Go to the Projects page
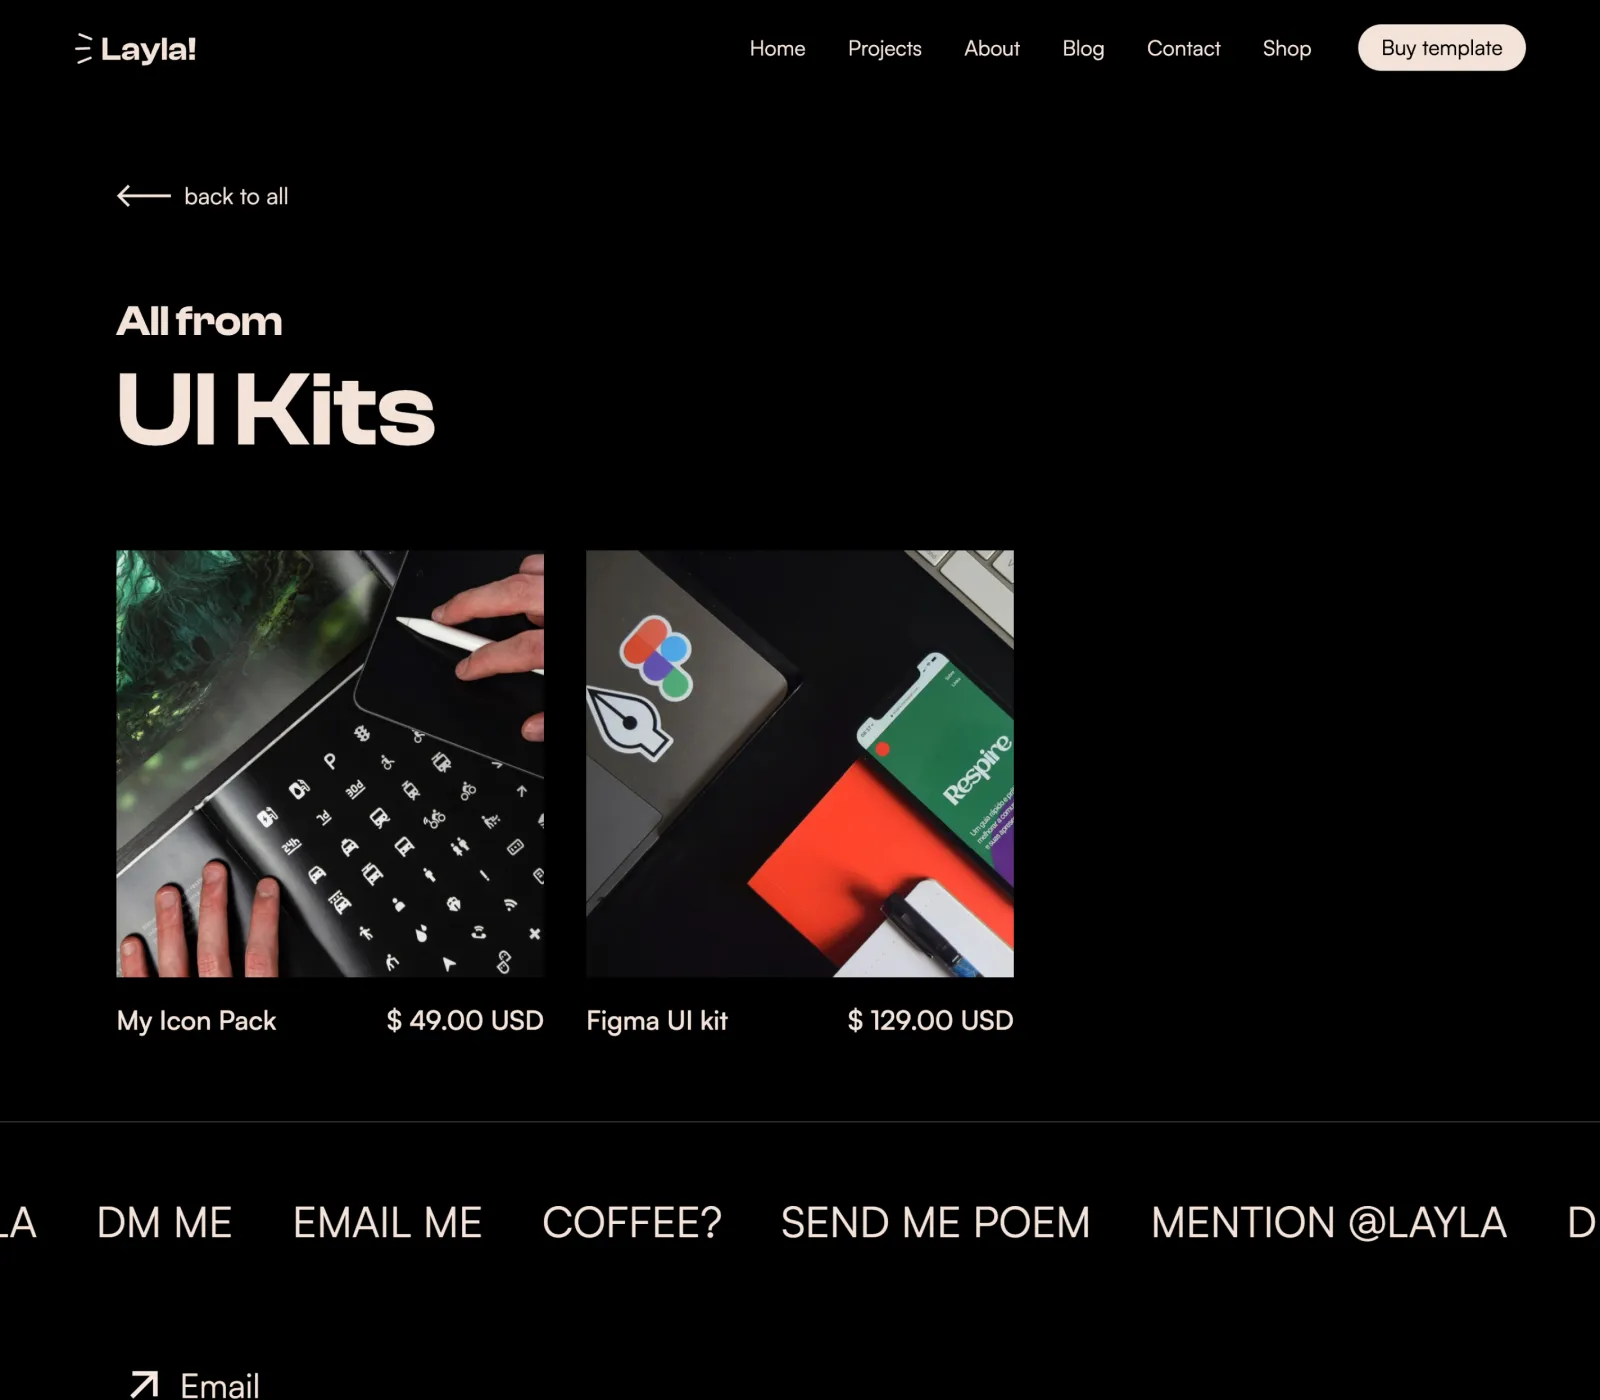This screenshot has width=1600, height=1400. [884, 48]
